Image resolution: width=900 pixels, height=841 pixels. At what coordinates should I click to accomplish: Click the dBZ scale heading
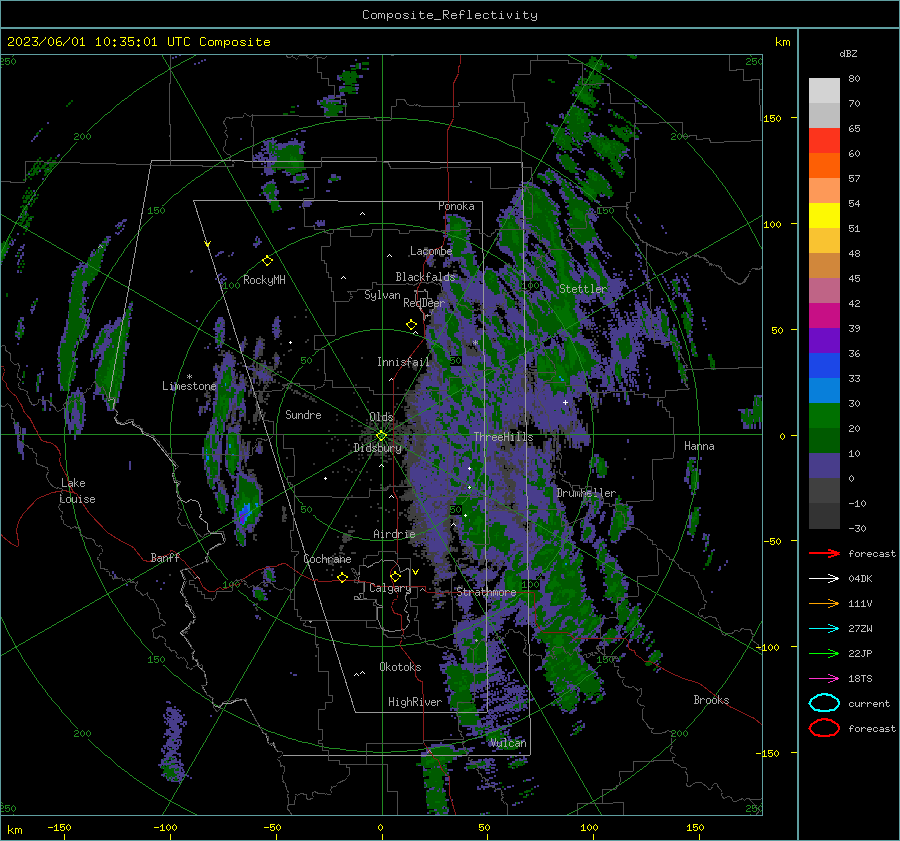(x=848, y=53)
